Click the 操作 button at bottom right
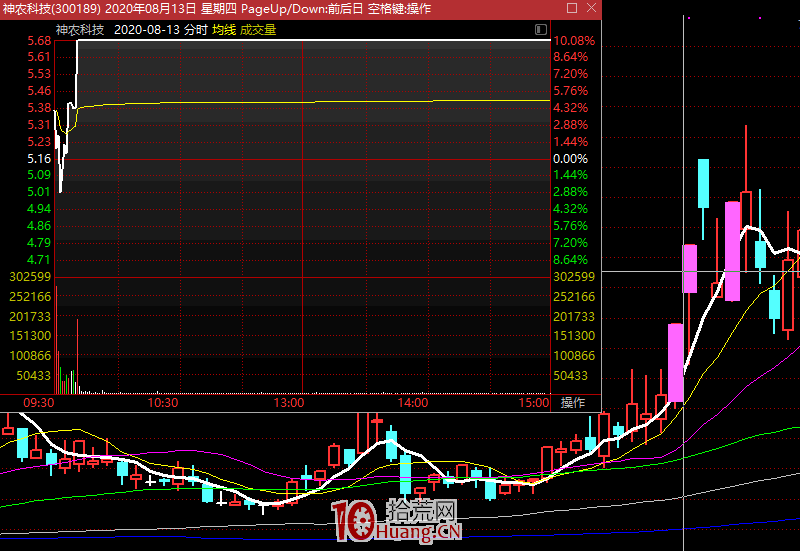 tap(572, 403)
